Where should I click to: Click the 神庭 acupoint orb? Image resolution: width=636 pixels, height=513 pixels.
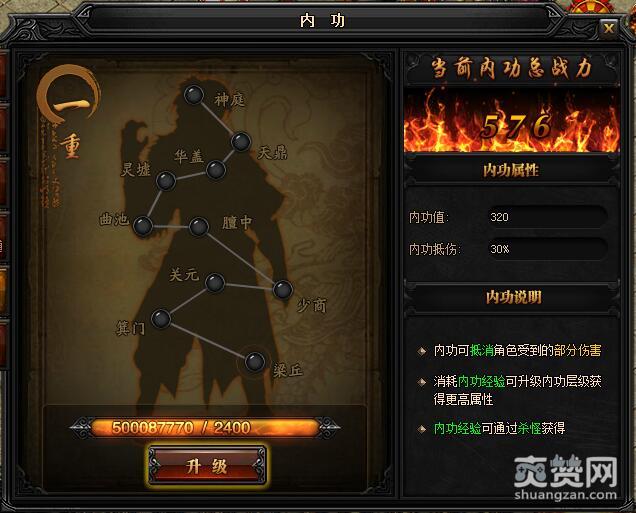tap(193, 95)
